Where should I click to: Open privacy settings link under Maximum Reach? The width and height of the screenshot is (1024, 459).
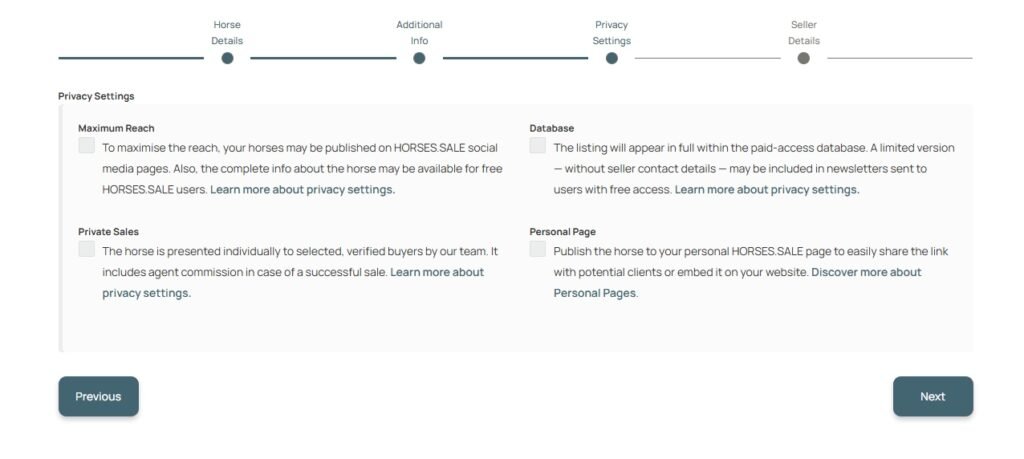click(302, 190)
